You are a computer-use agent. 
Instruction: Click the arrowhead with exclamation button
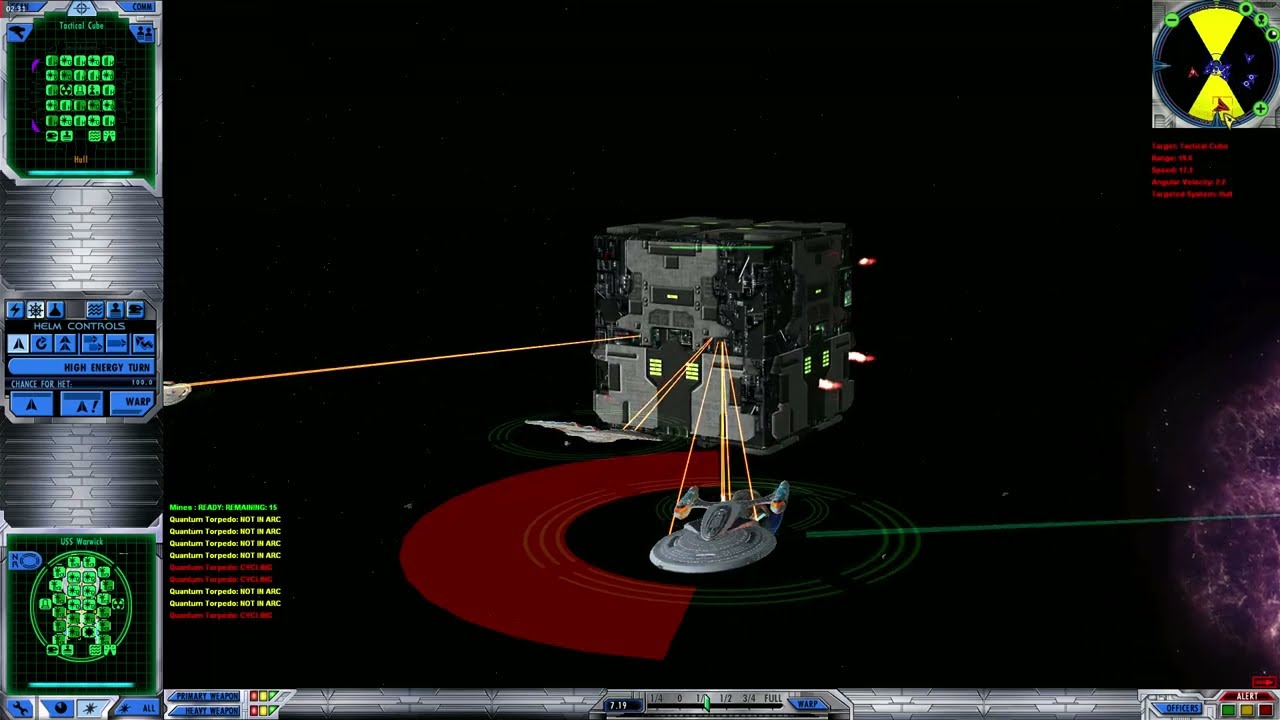82,403
